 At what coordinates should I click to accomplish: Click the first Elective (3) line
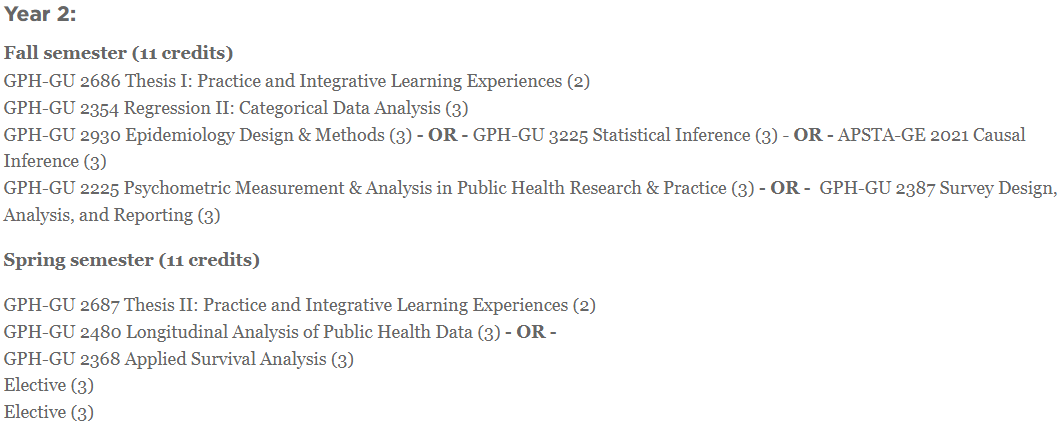[x=49, y=385]
